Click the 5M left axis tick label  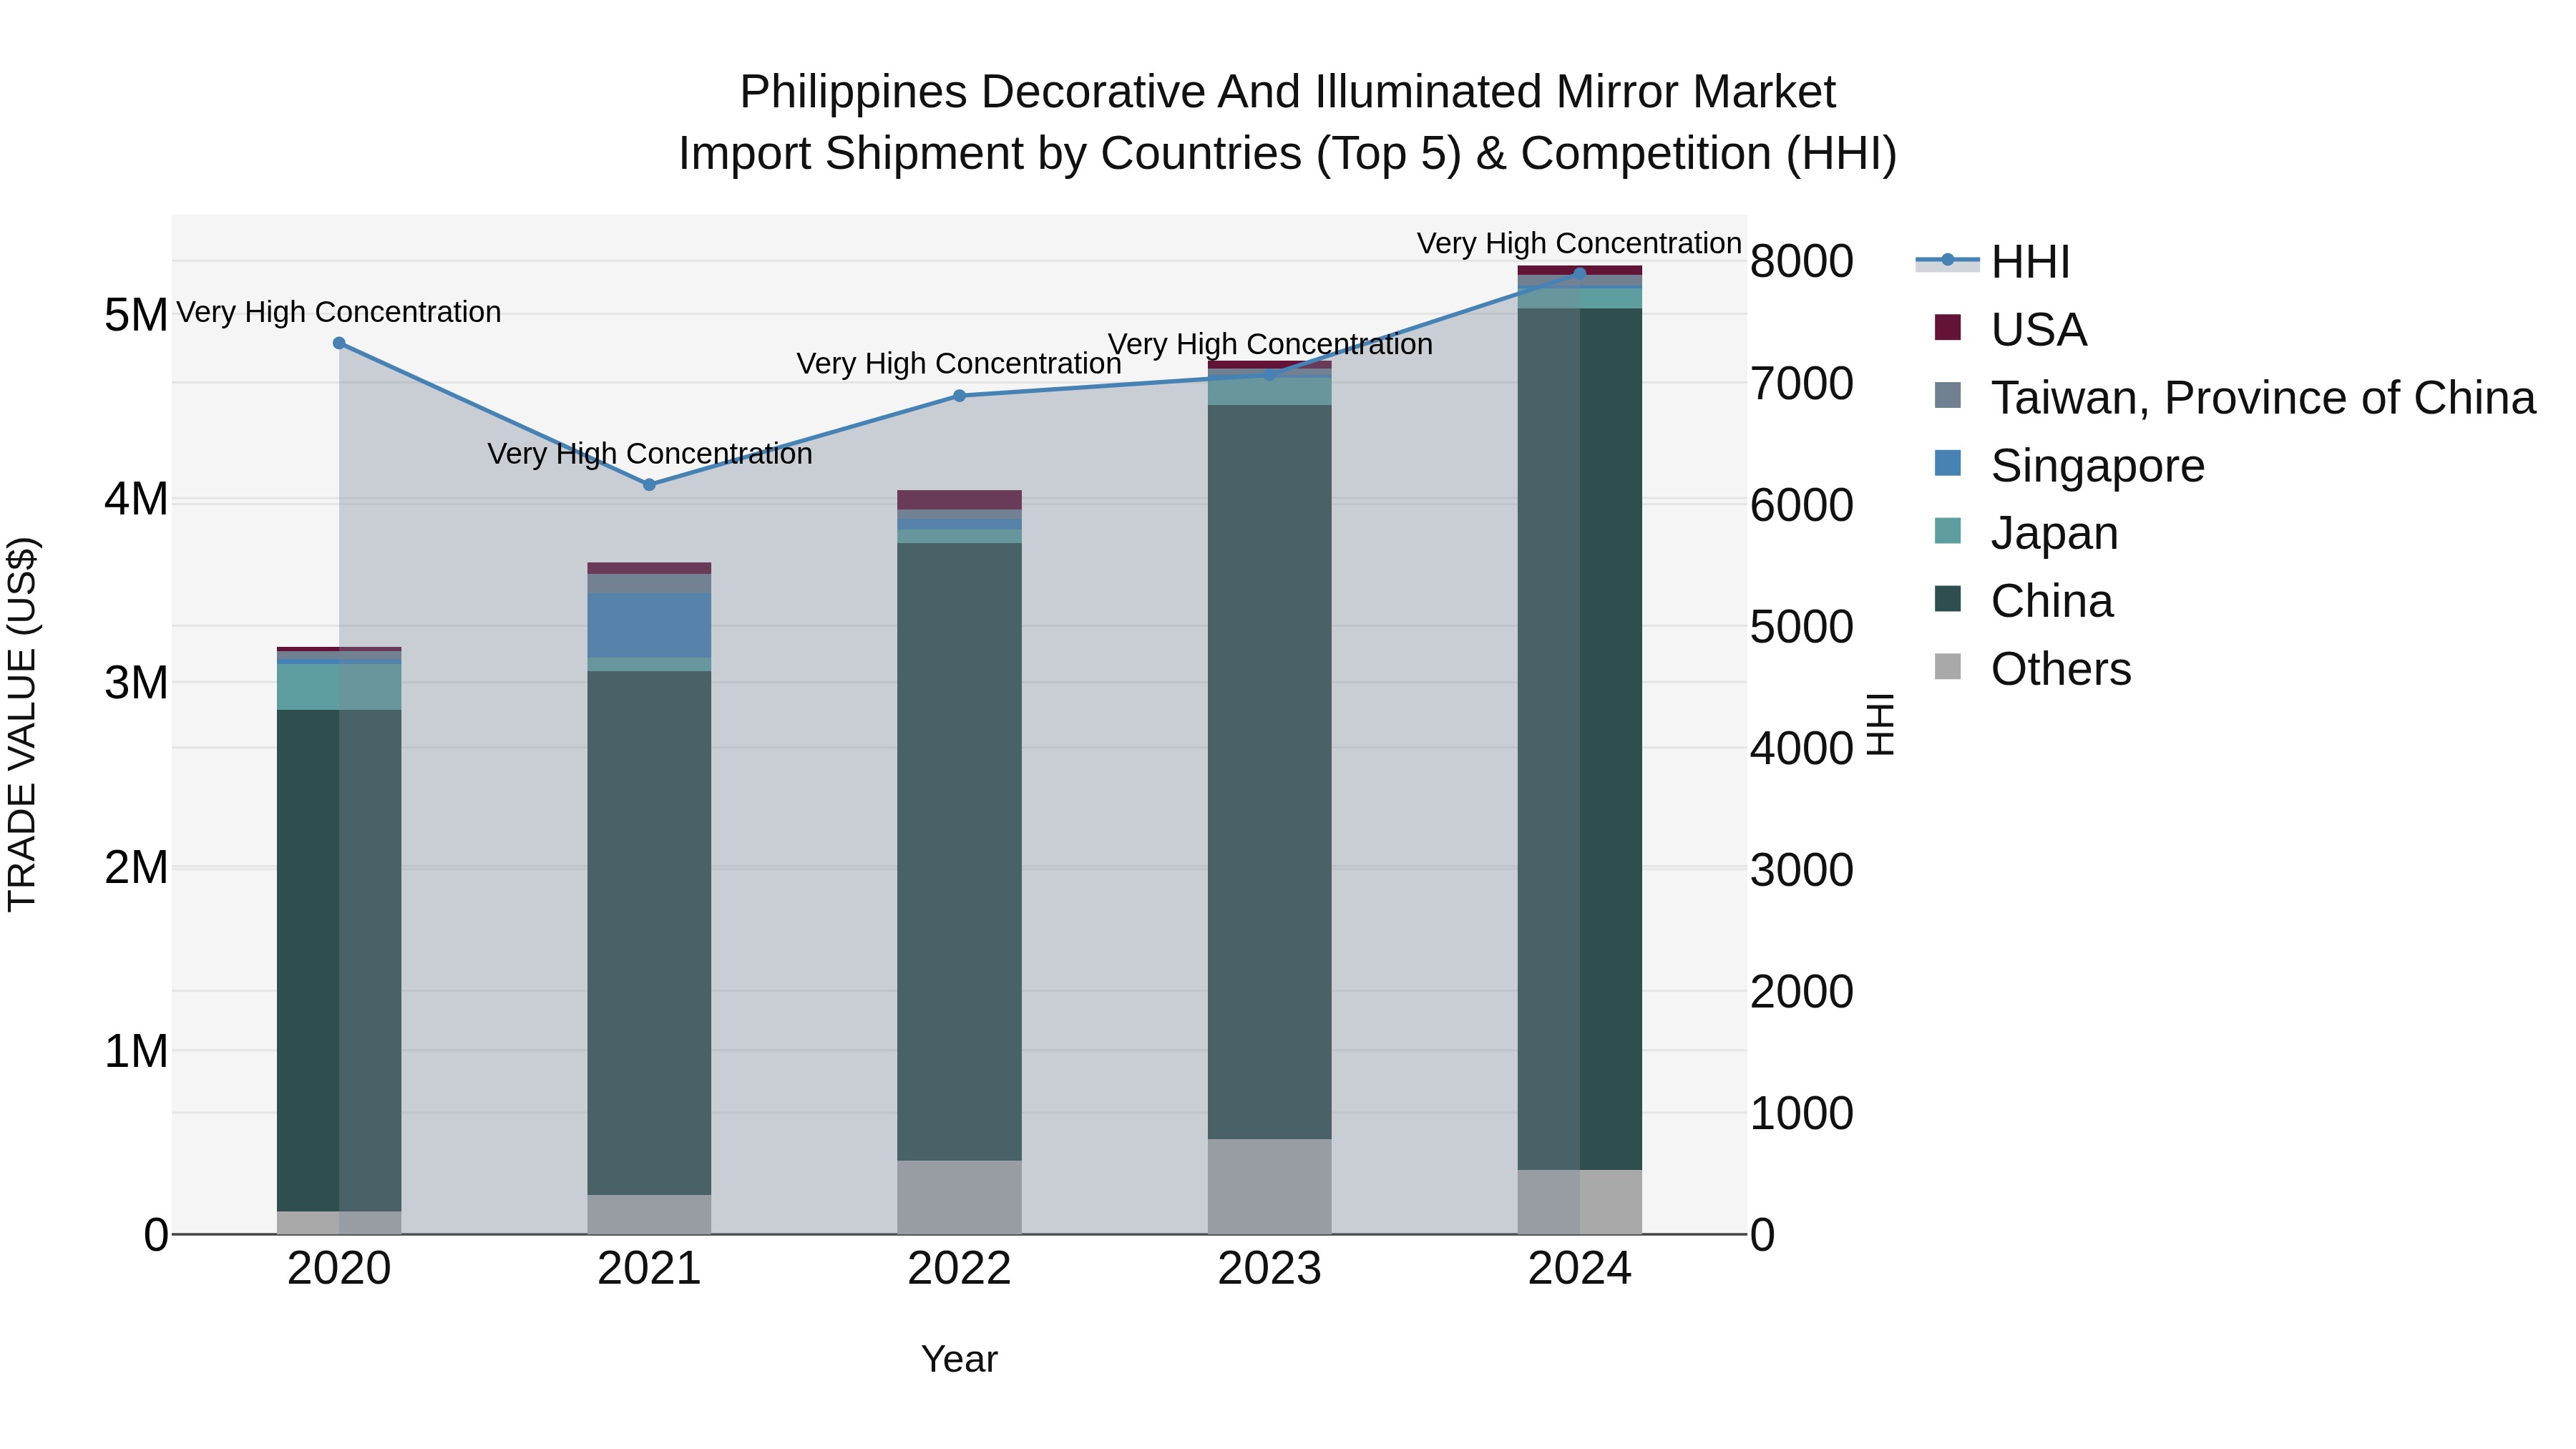pos(136,315)
